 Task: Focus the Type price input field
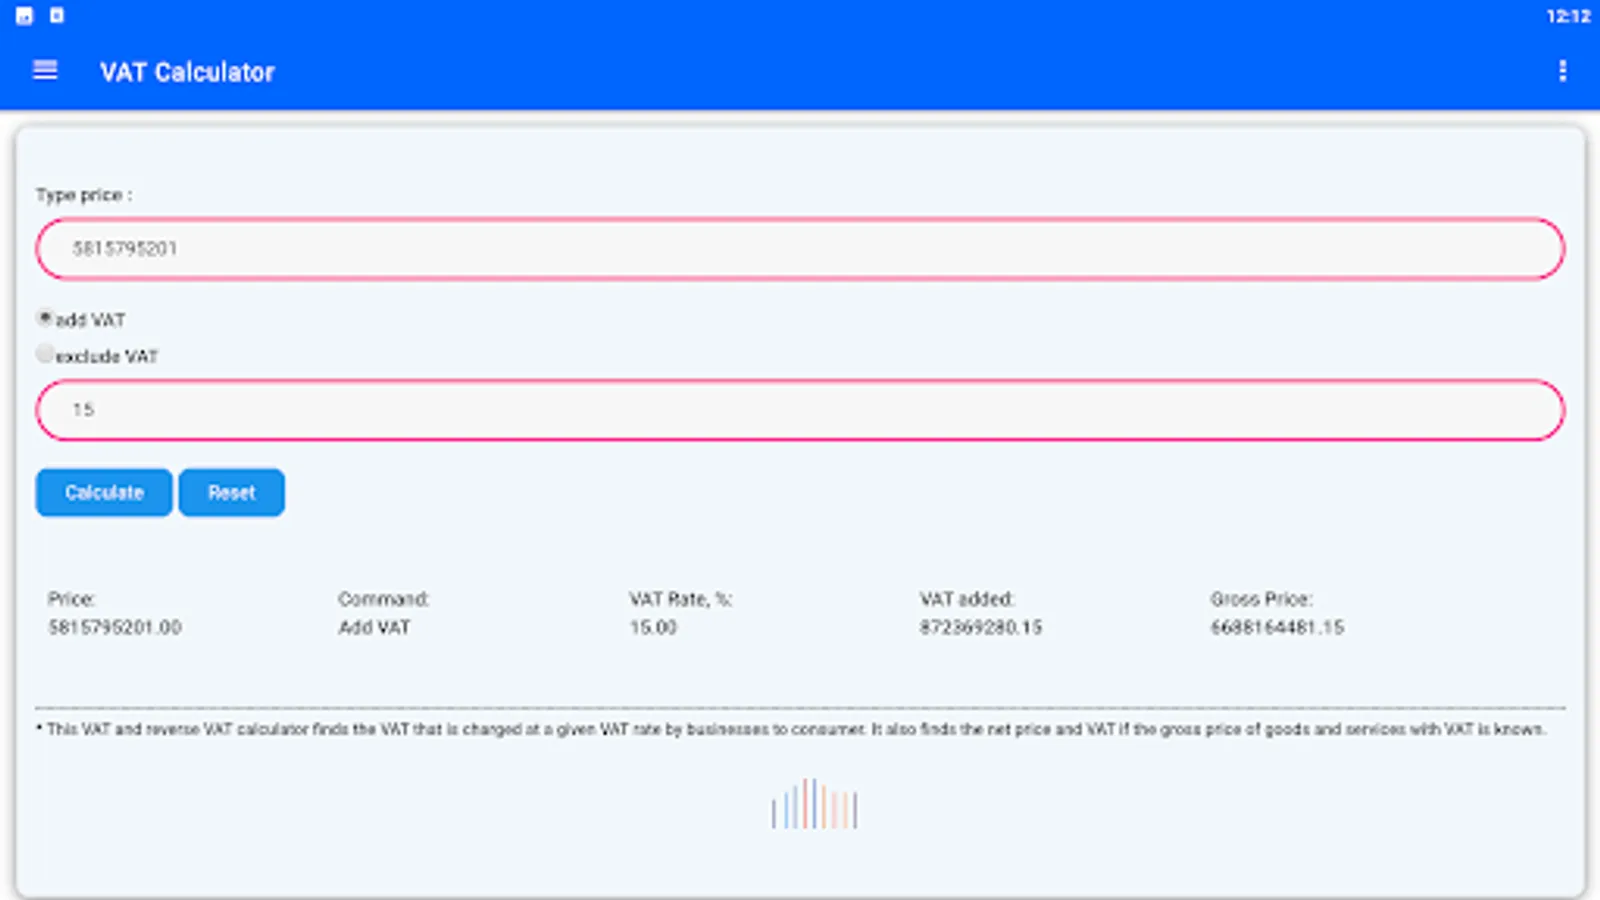[800, 249]
